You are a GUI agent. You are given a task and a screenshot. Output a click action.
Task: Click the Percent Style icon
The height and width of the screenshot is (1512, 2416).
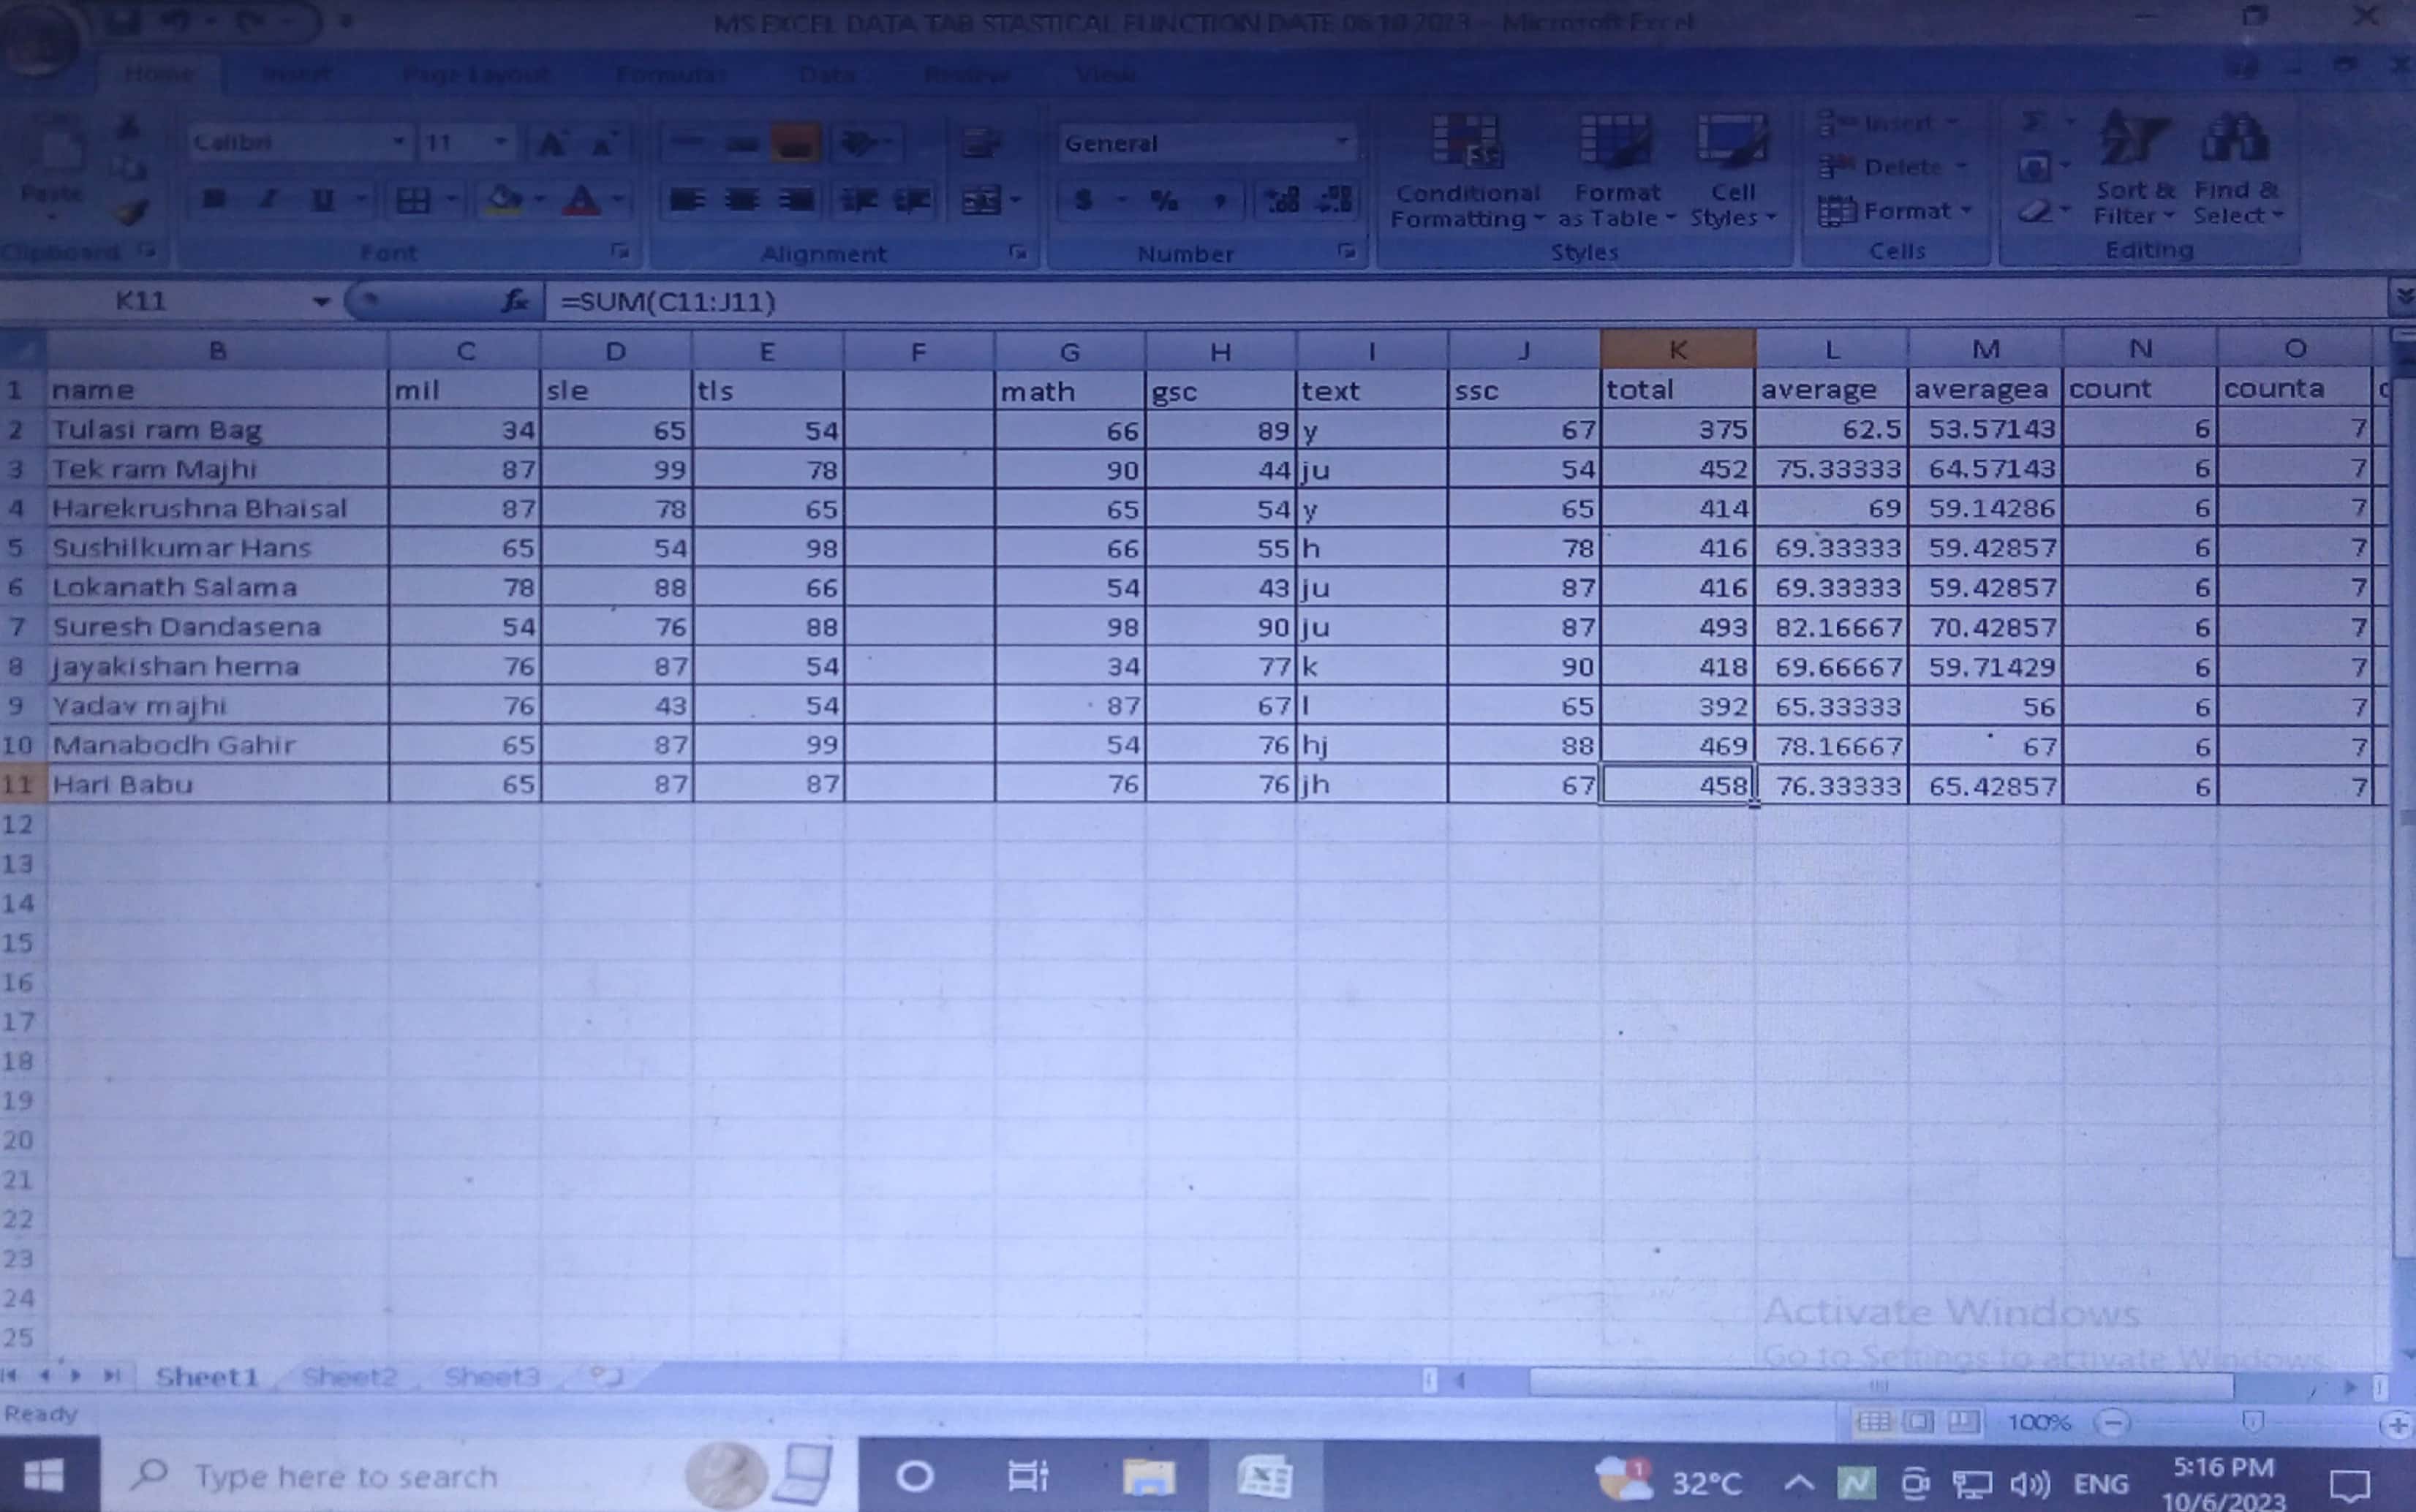(1164, 201)
